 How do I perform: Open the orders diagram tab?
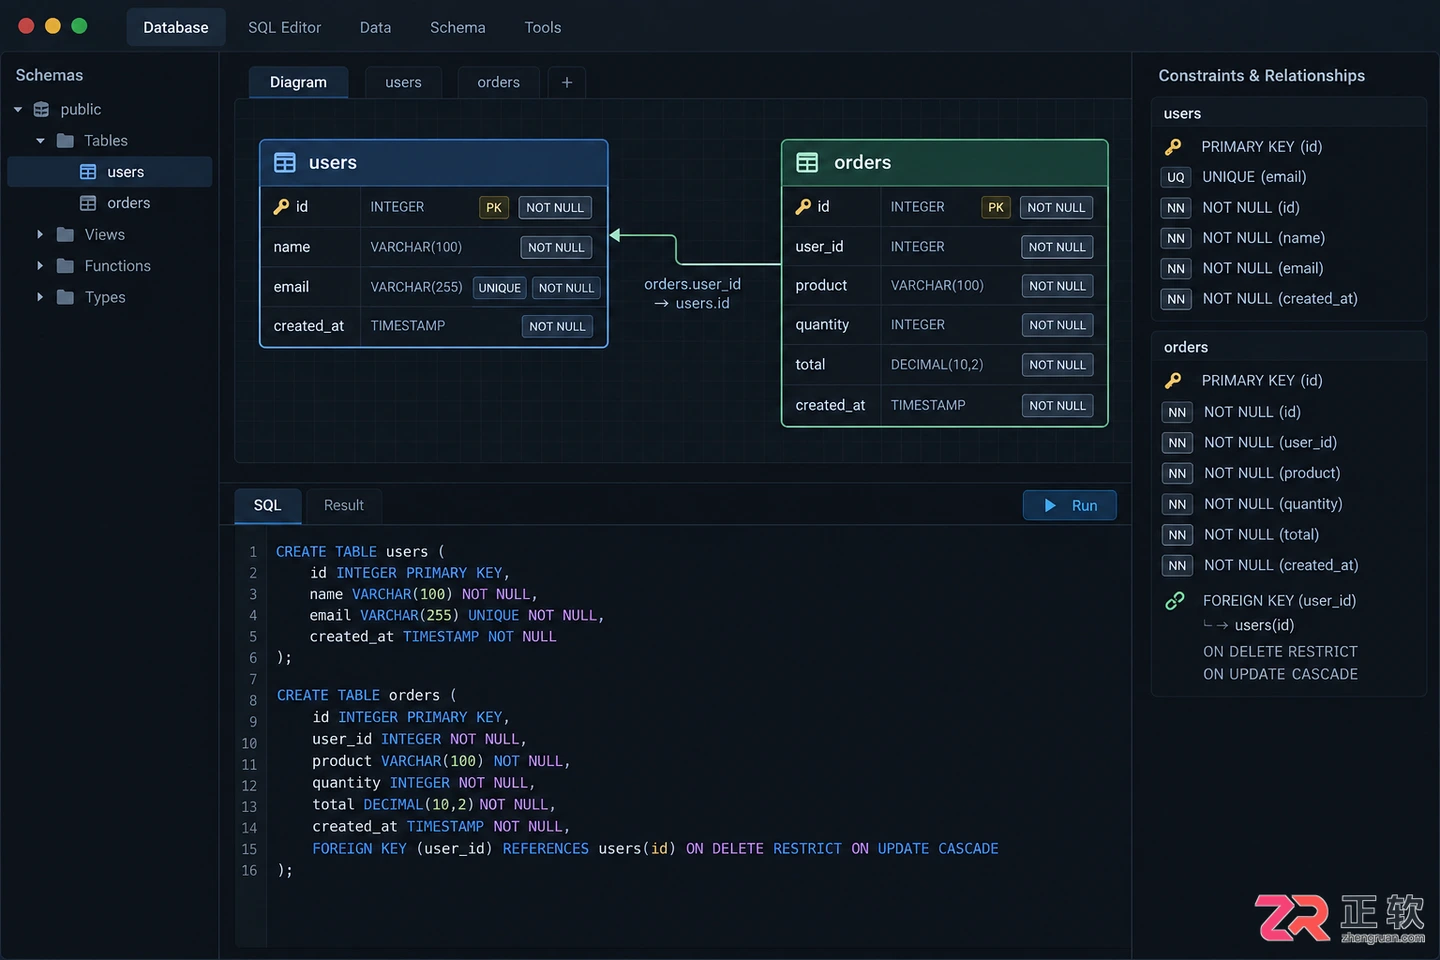pyautogui.click(x=499, y=82)
